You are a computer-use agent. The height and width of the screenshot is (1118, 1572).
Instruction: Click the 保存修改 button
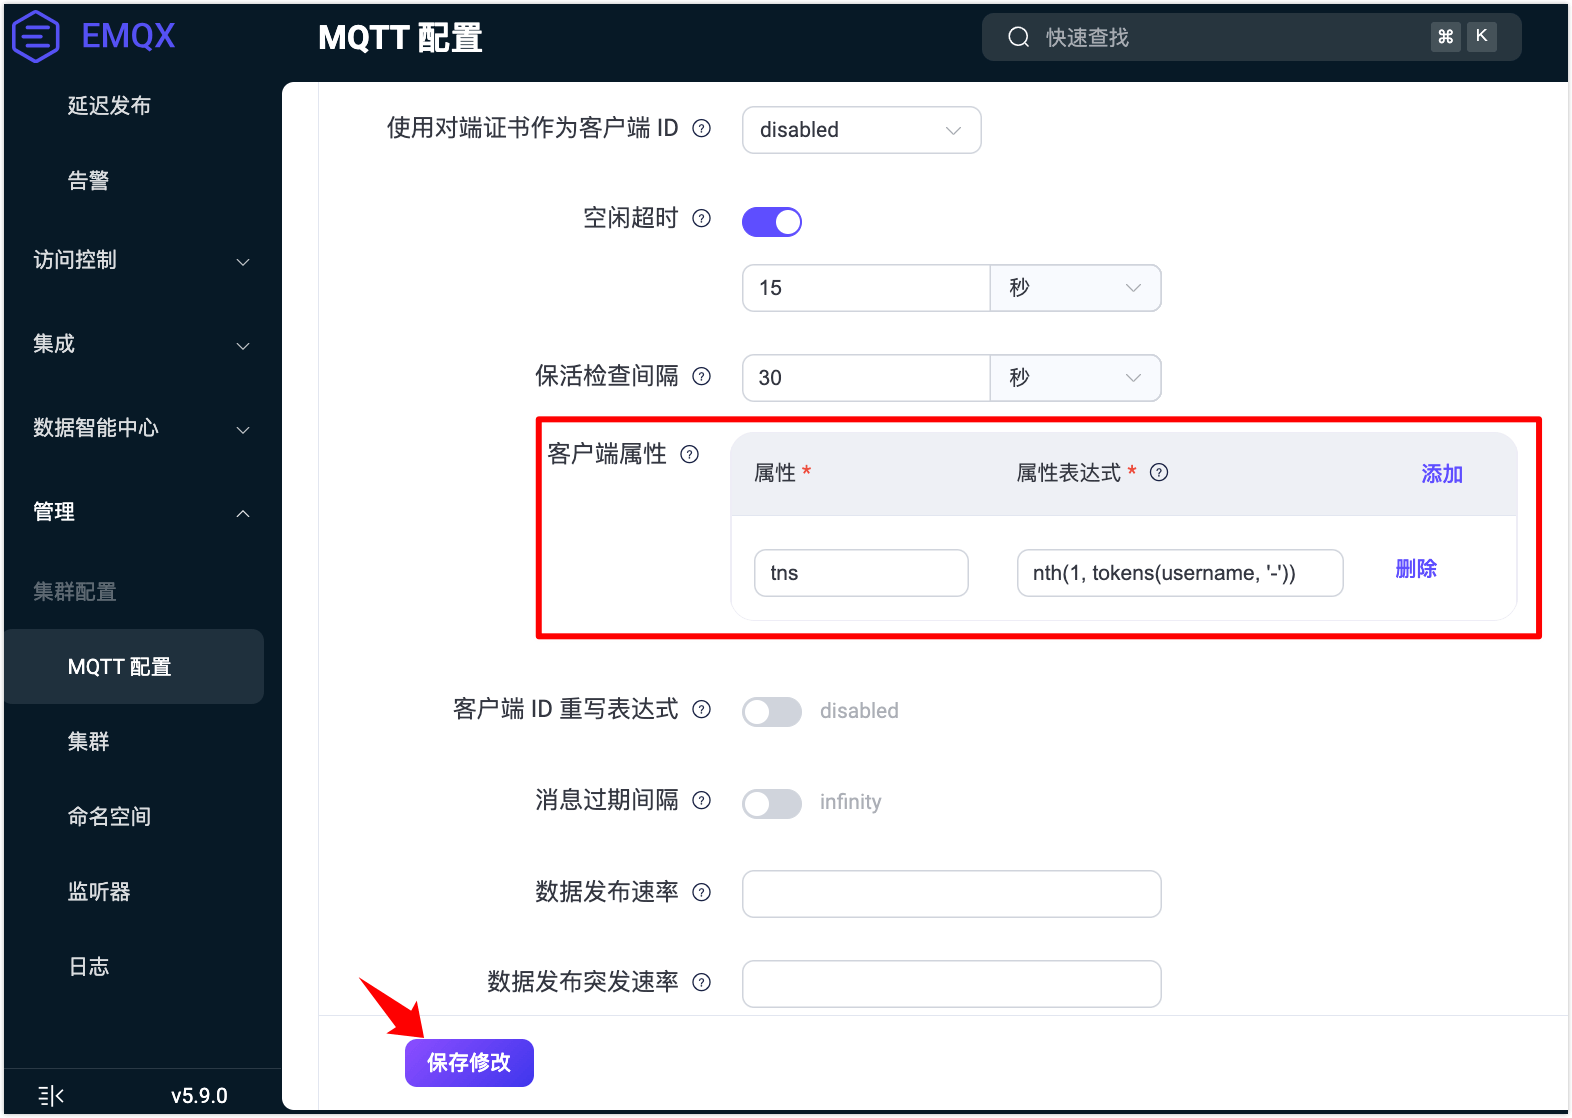(x=469, y=1062)
